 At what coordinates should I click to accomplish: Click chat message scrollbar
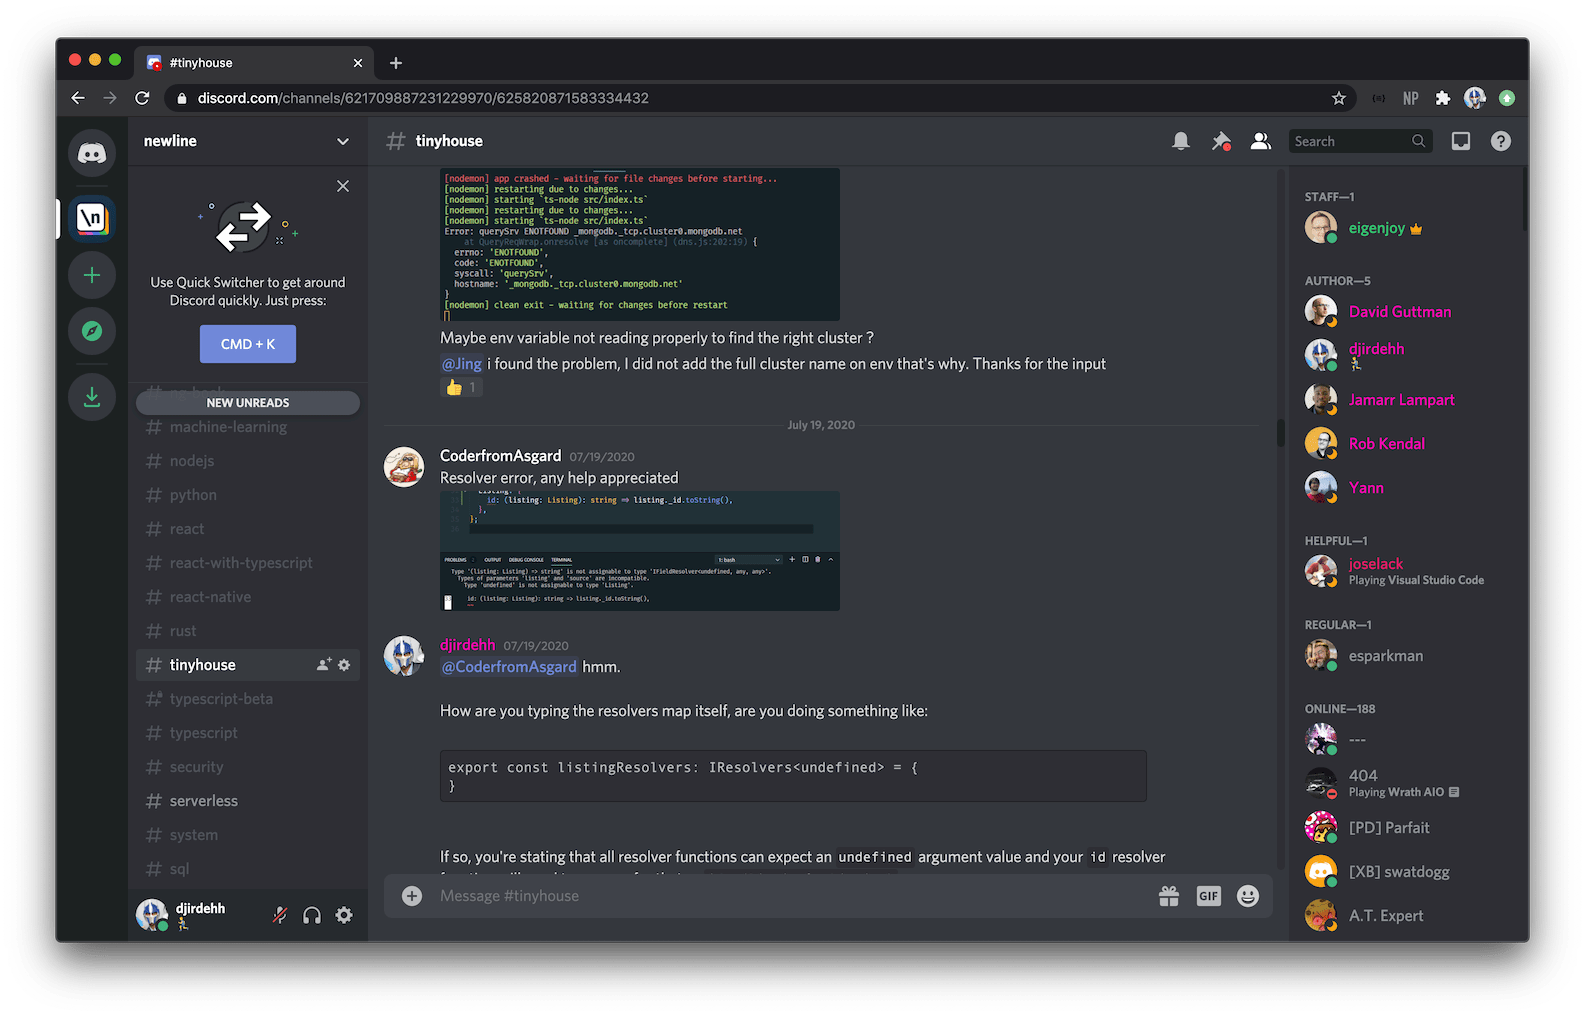coord(1280,433)
